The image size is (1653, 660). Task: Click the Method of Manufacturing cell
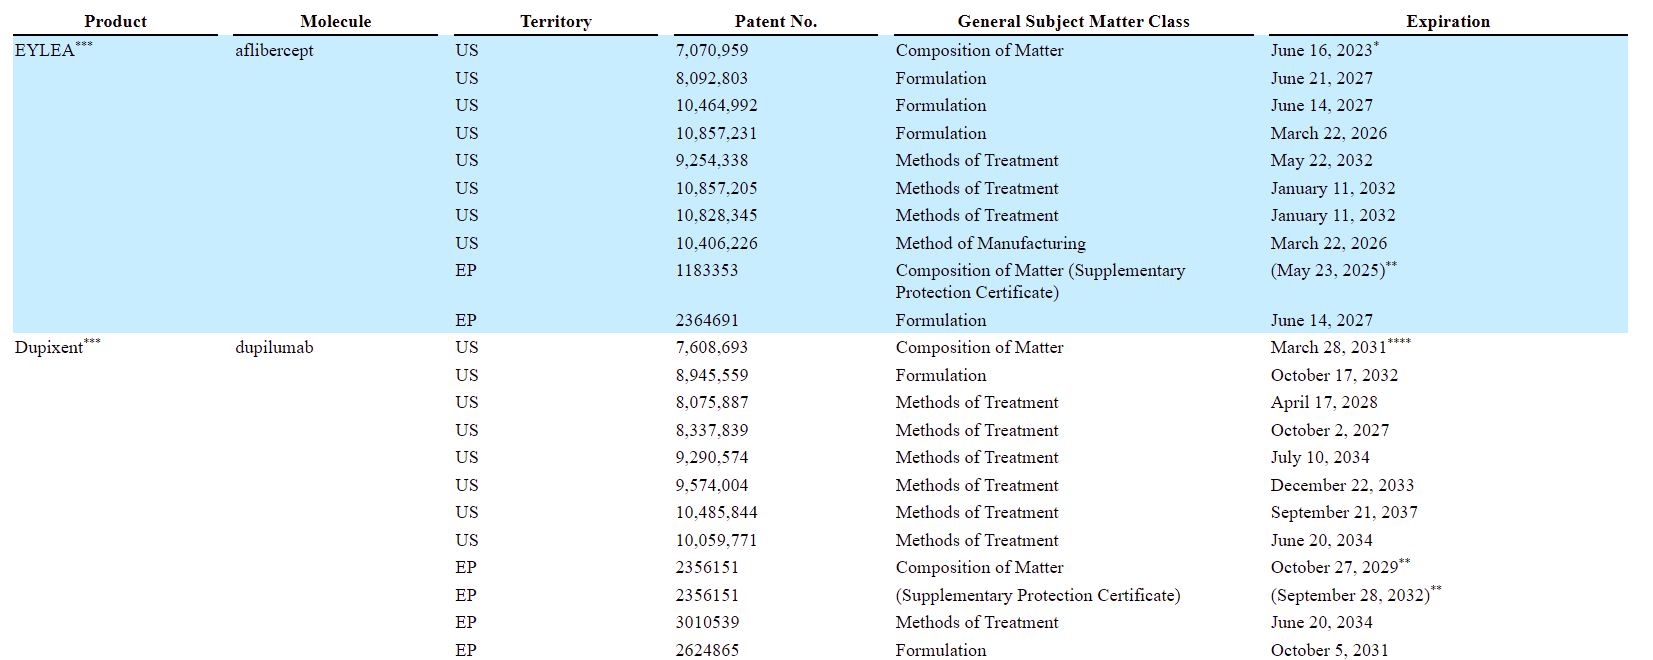point(990,243)
